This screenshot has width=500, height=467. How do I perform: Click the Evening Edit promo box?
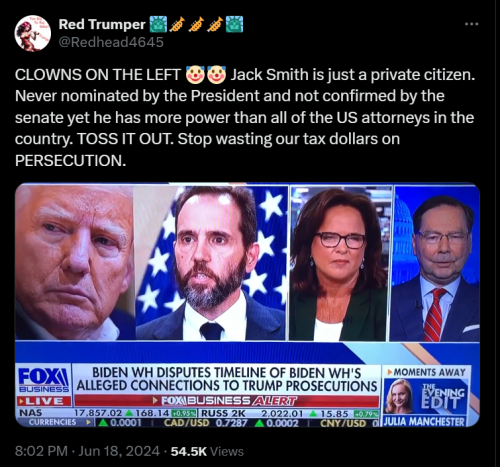click(x=426, y=397)
